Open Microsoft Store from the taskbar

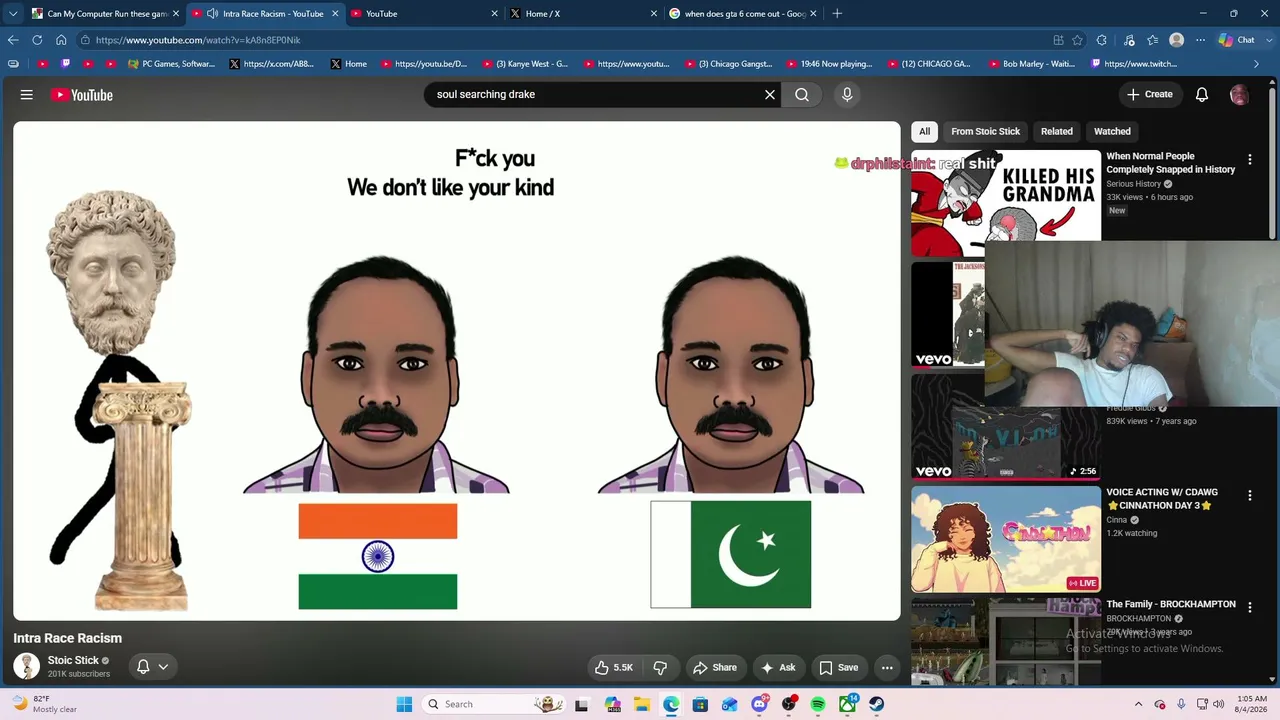click(x=700, y=704)
